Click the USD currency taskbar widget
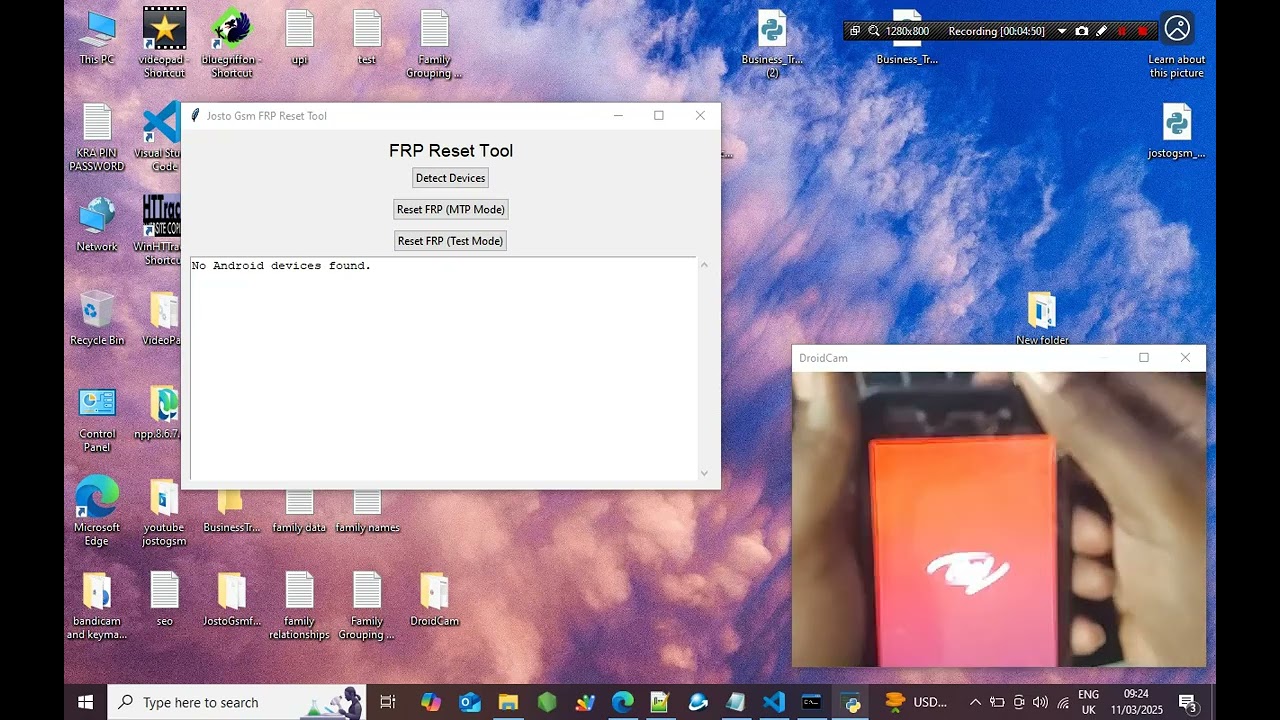This screenshot has height=720, width=1280. click(916, 702)
